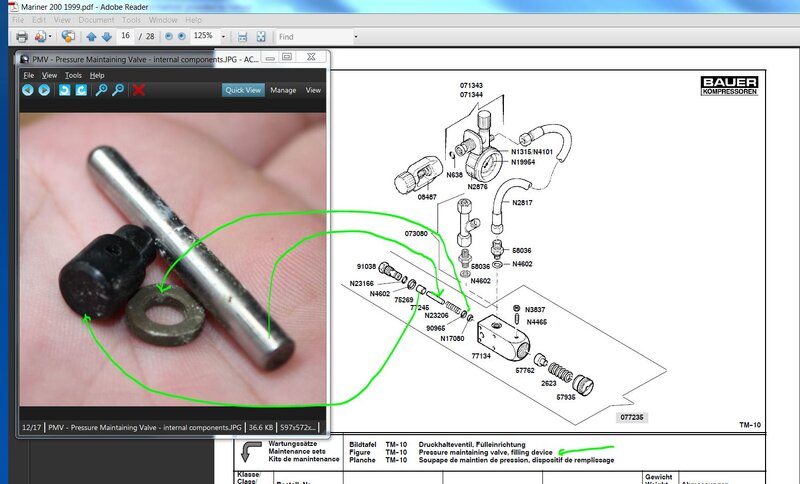Click the fit full page icon
The height and width of the screenshot is (484, 800).
click(260, 37)
